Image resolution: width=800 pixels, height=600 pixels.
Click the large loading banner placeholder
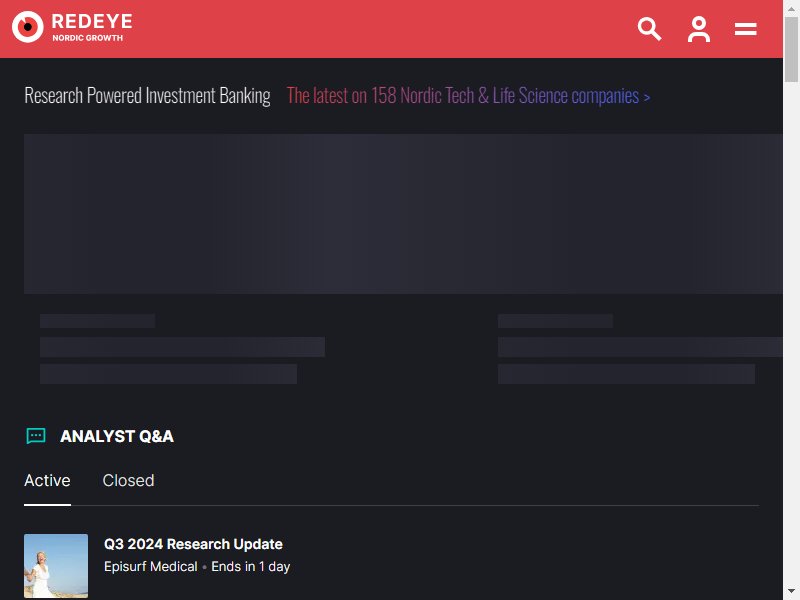403,214
